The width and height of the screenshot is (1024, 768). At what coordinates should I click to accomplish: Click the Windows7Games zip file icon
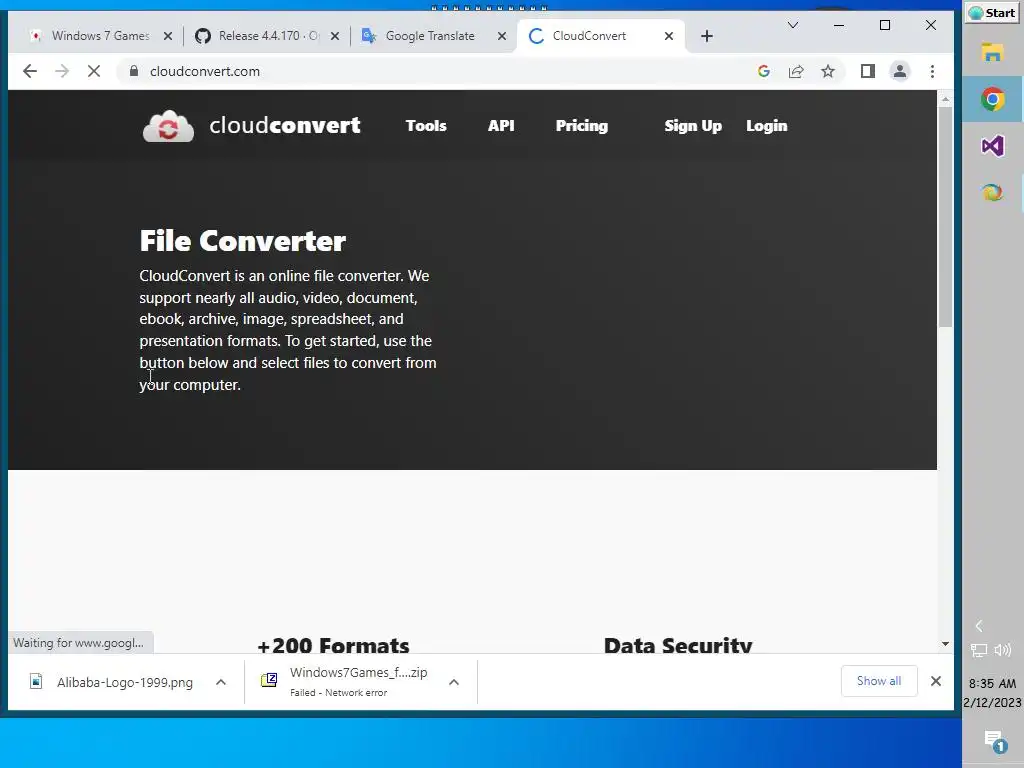269,680
